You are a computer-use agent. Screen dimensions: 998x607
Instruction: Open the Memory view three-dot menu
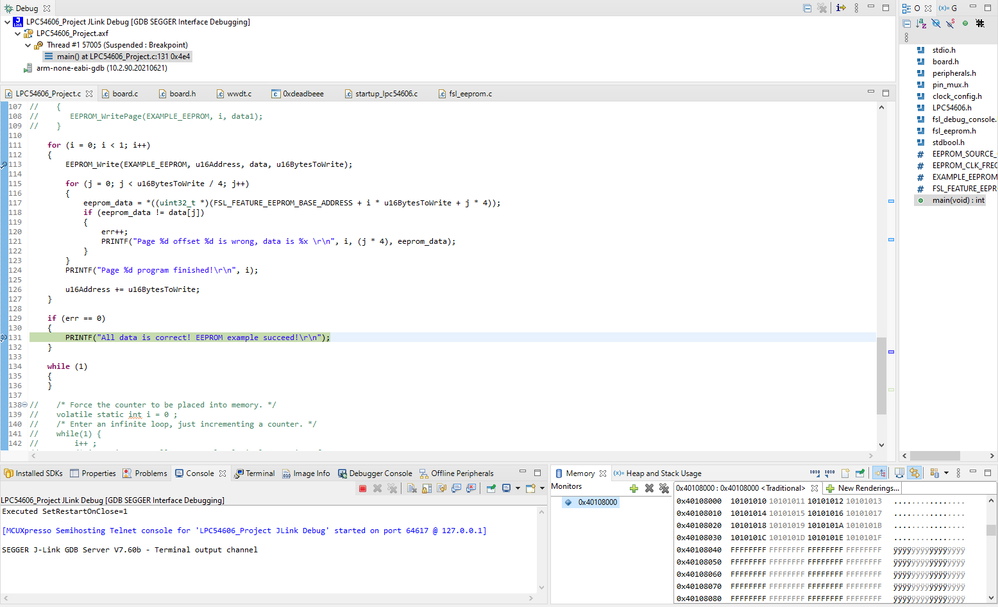(959, 473)
